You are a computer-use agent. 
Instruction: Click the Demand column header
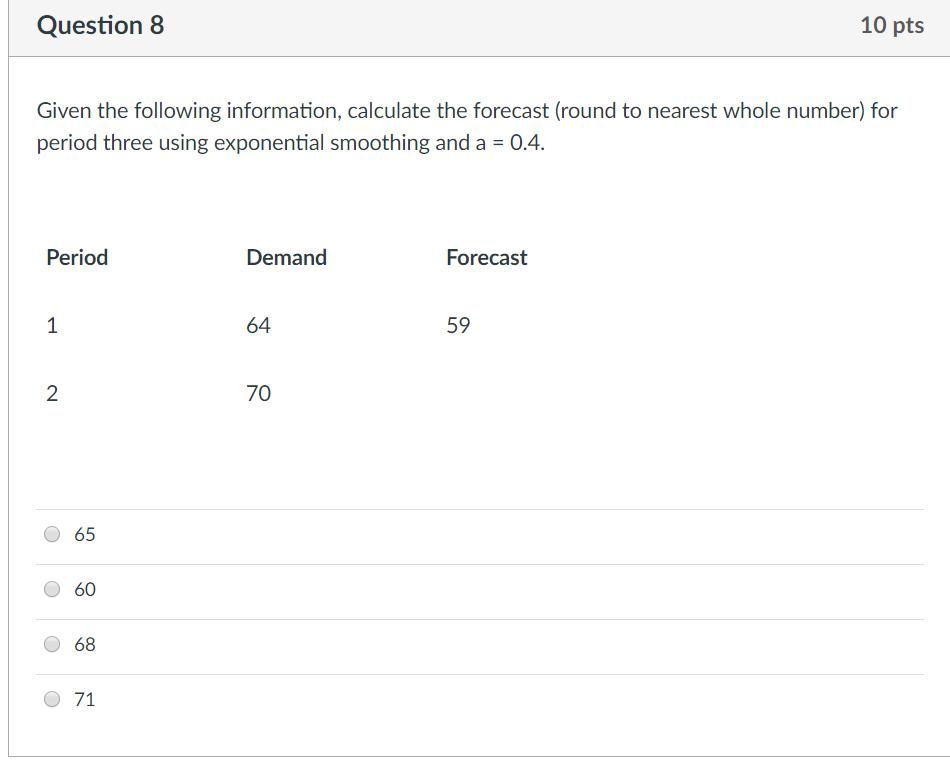pos(286,258)
